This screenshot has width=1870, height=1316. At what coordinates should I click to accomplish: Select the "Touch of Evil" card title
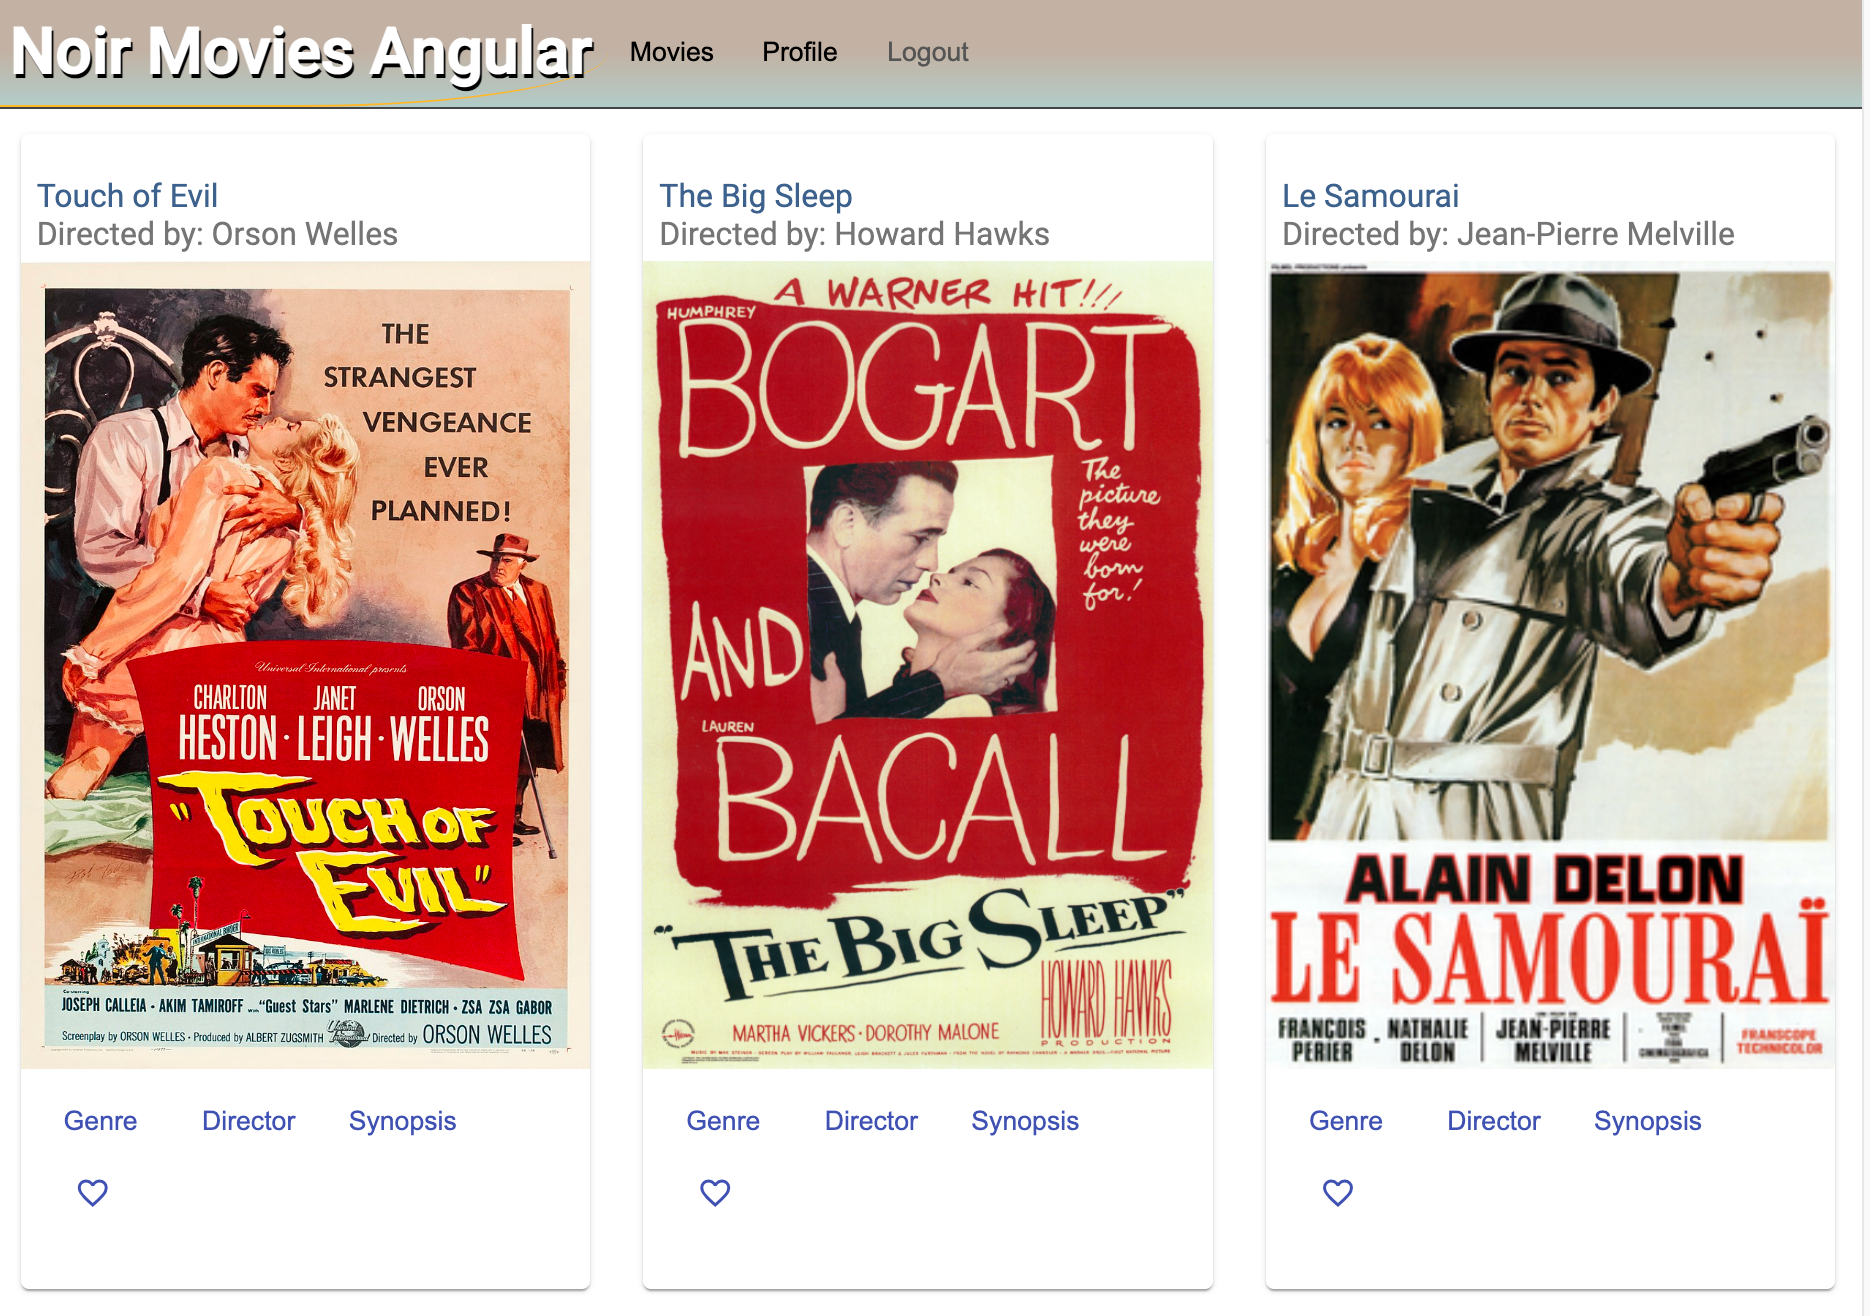[x=128, y=196]
